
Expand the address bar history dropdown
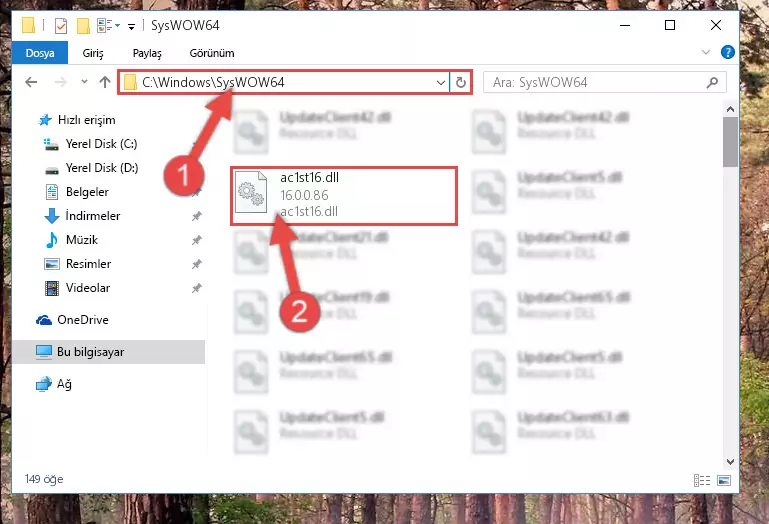click(x=440, y=82)
